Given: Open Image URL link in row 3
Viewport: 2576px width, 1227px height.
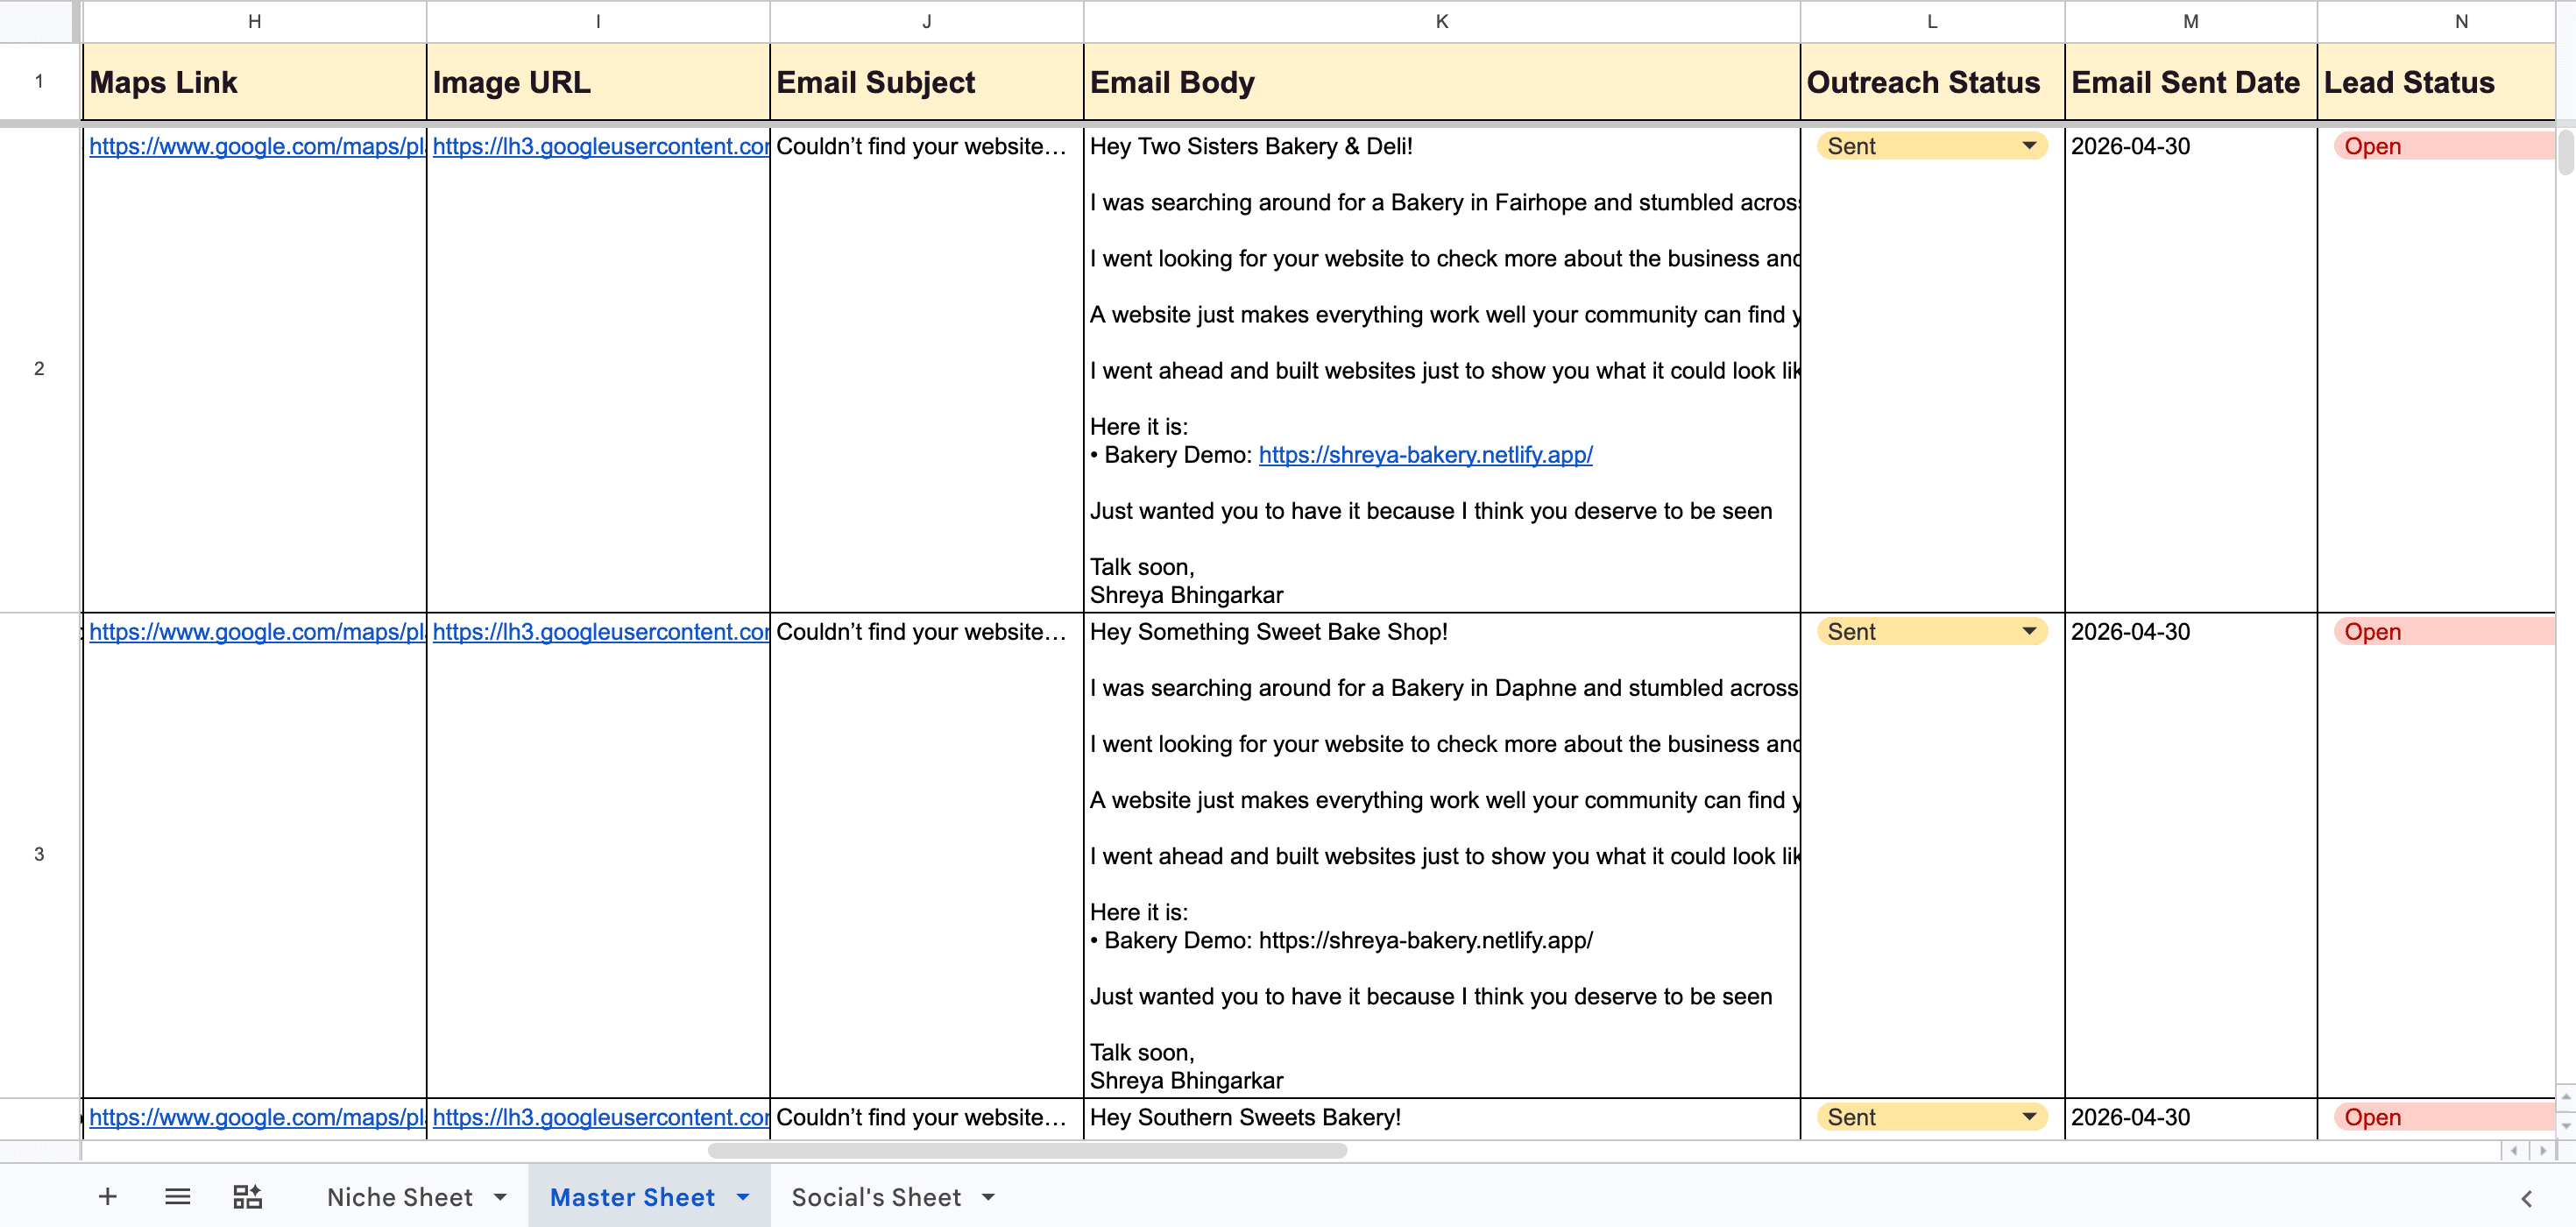Looking at the screenshot, I should coord(601,632).
